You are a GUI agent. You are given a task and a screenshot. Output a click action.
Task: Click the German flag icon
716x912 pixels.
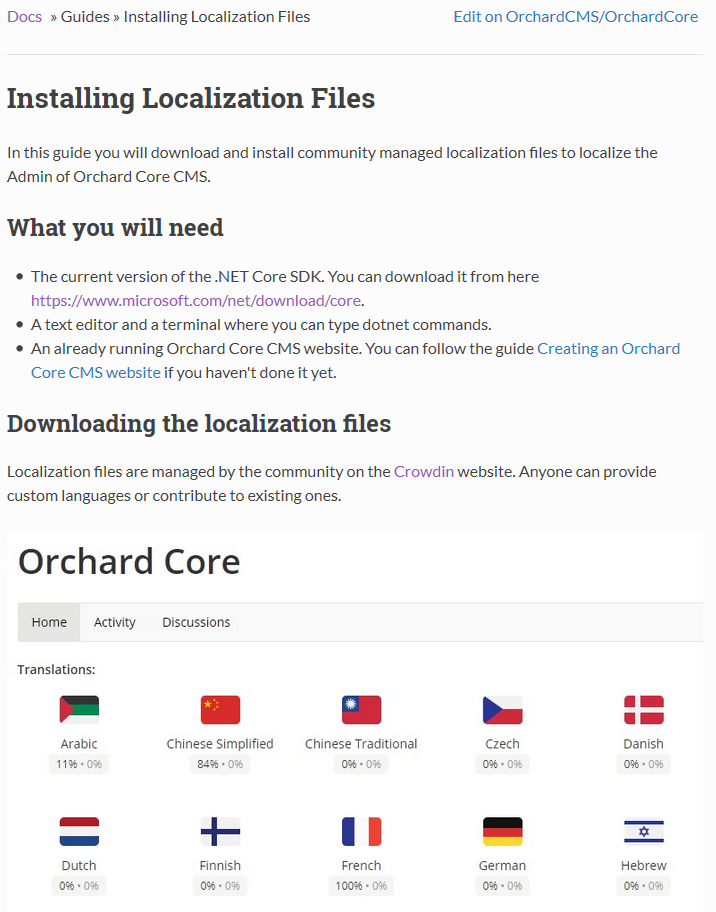(x=503, y=831)
